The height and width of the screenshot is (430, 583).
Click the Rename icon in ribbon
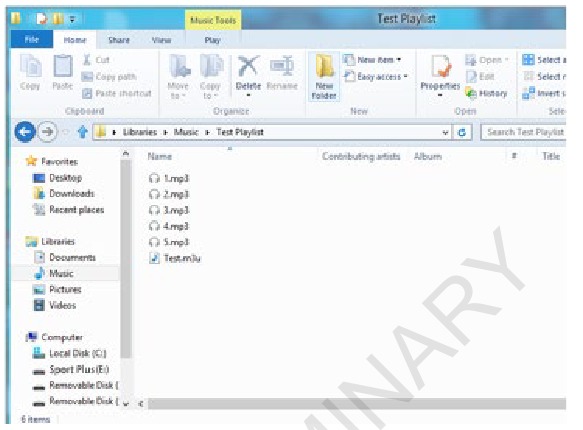[x=282, y=66]
